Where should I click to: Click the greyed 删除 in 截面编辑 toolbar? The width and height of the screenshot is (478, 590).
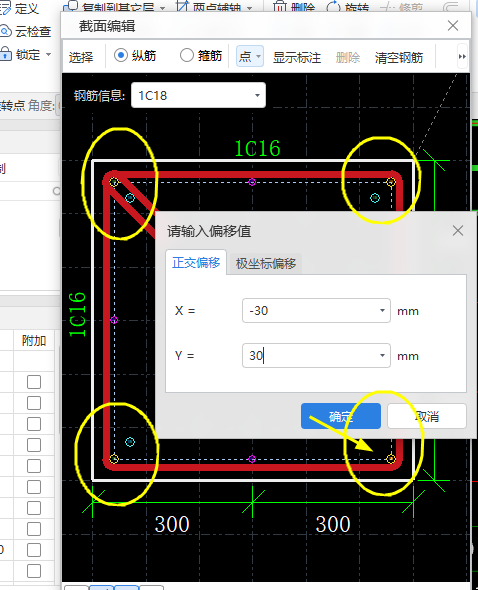click(348, 58)
